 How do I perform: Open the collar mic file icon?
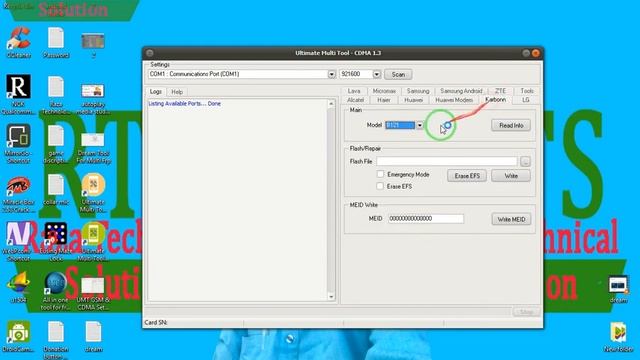click(56, 189)
